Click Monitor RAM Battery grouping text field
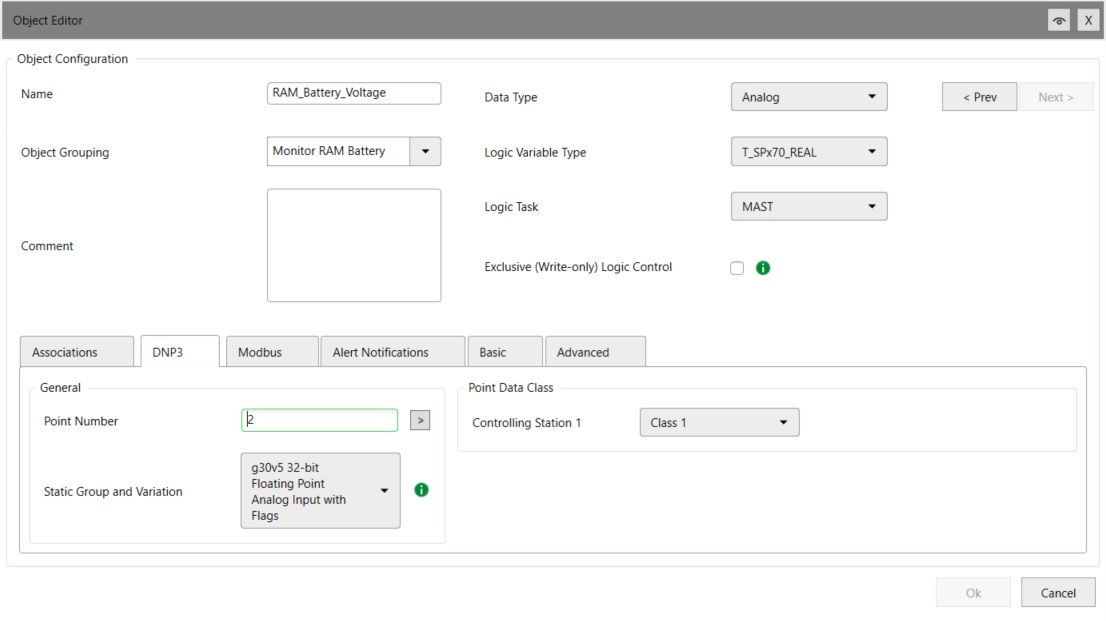This screenshot has height=621, width=1106. [x=339, y=151]
